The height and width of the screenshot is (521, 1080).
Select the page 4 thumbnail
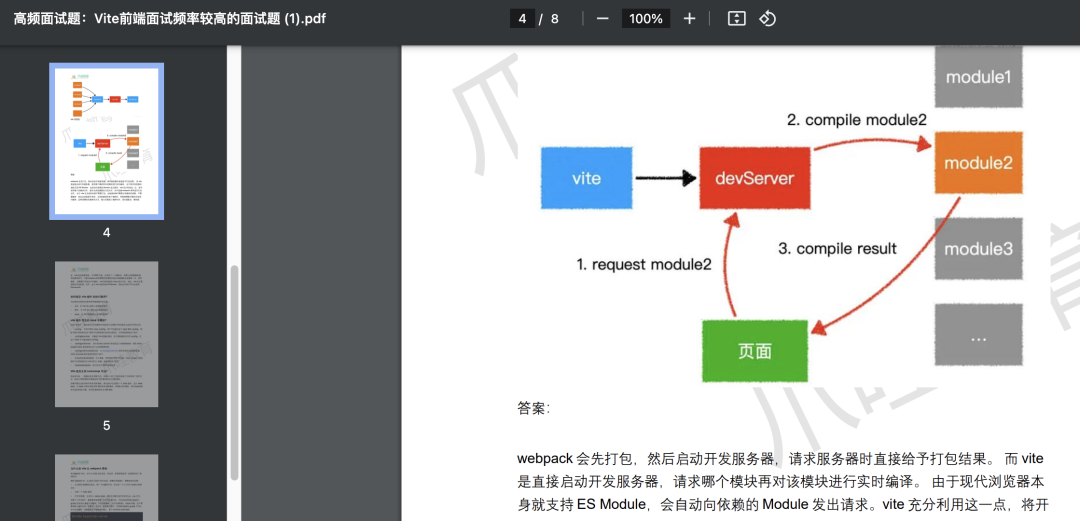coord(106,141)
